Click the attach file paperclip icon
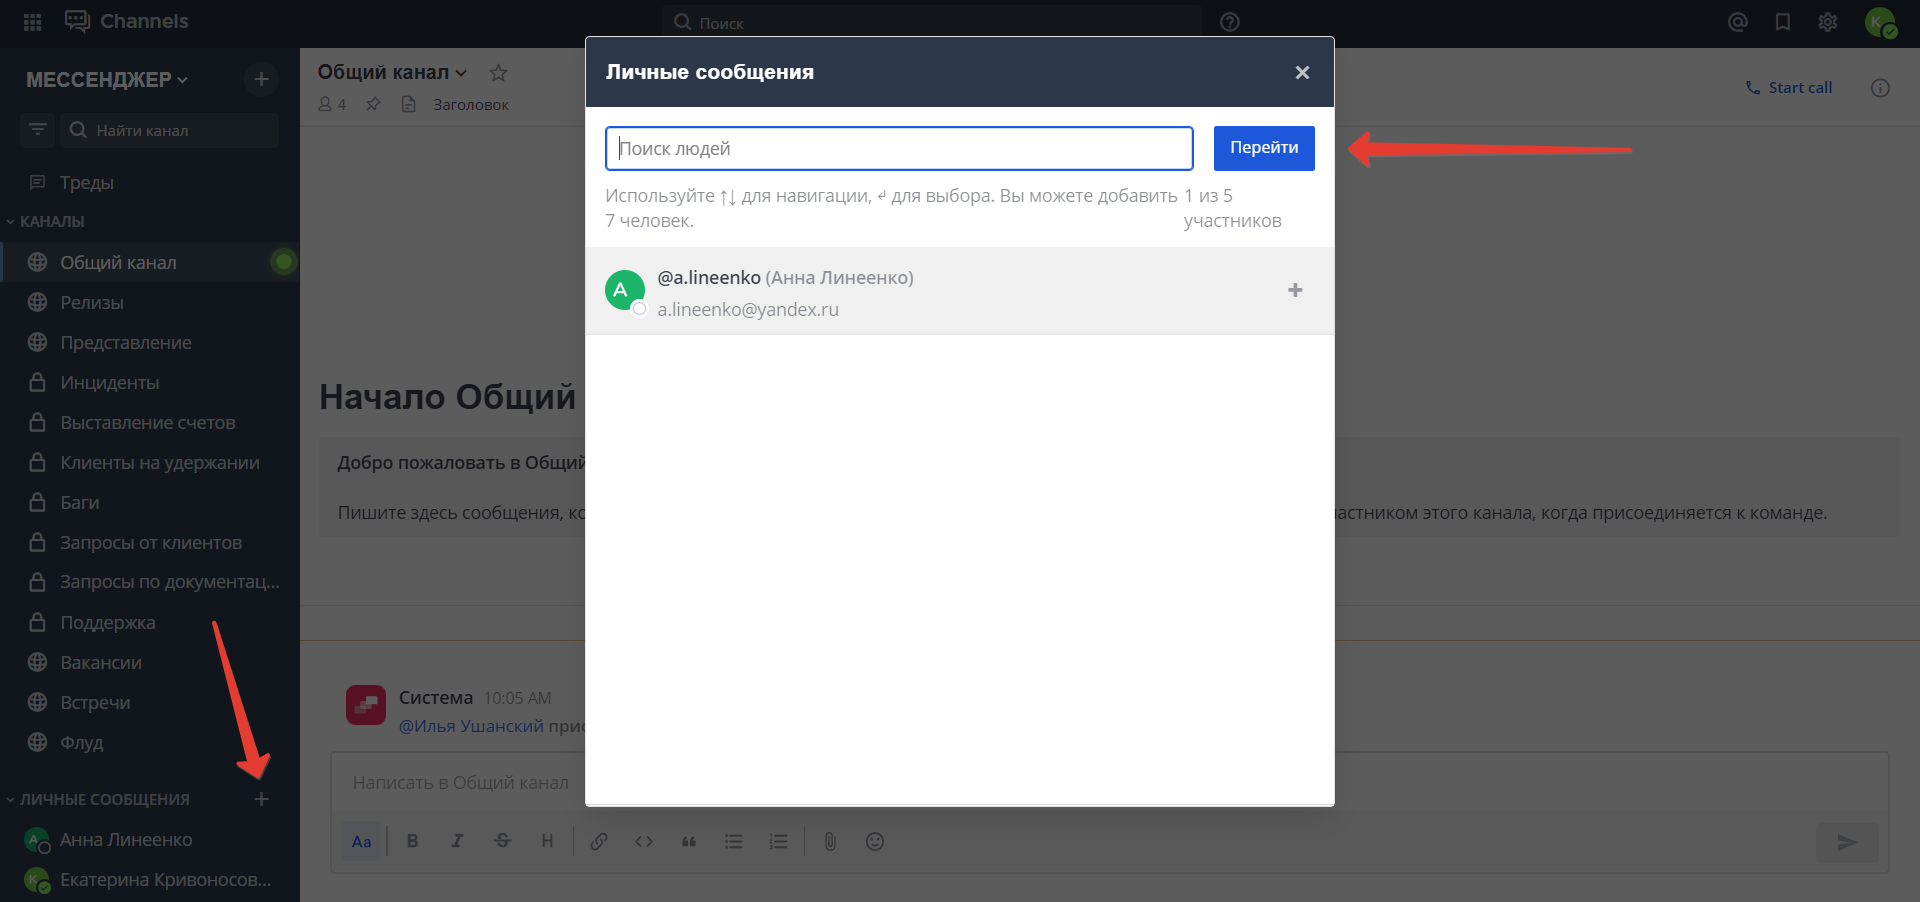Screen dimensions: 1920x902 (x=830, y=842)
